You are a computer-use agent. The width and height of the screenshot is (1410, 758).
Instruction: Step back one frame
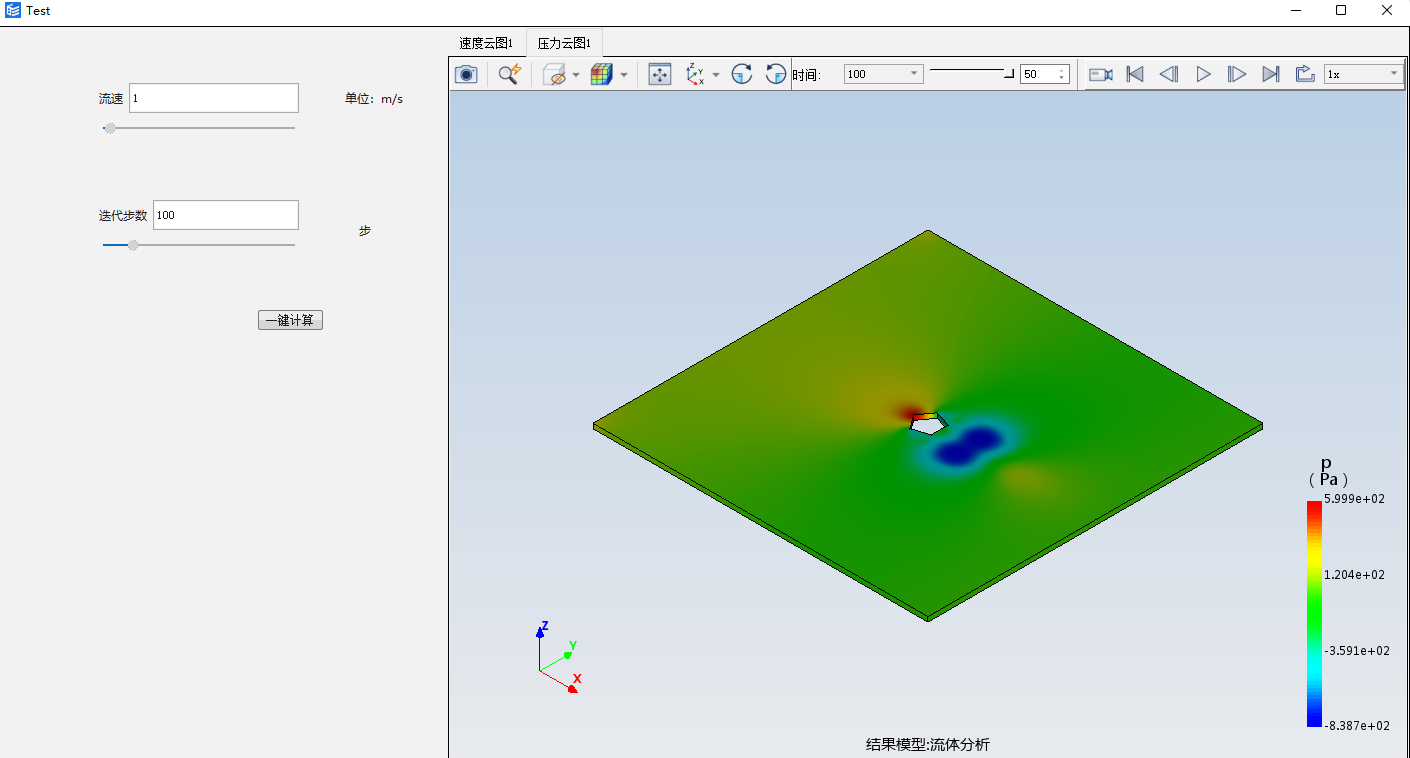pyautogui.click(x=1169, y=74)
